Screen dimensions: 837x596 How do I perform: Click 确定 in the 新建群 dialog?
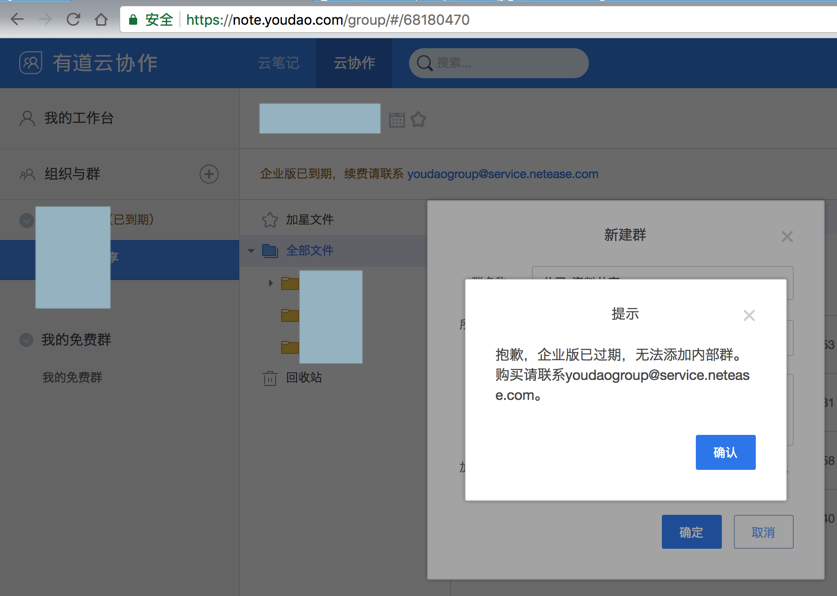691,532
